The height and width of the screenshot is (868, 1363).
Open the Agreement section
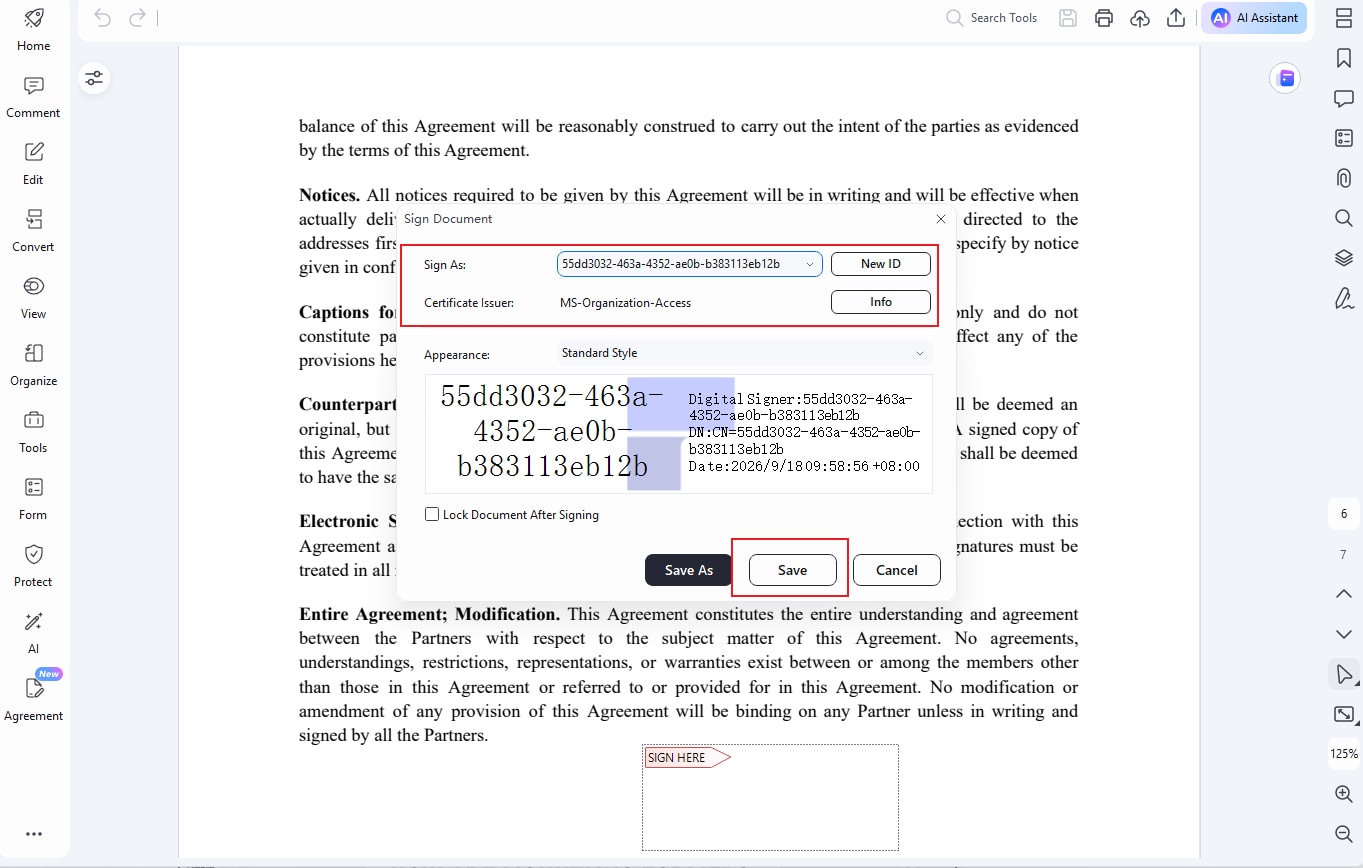[x=33, y=697]
